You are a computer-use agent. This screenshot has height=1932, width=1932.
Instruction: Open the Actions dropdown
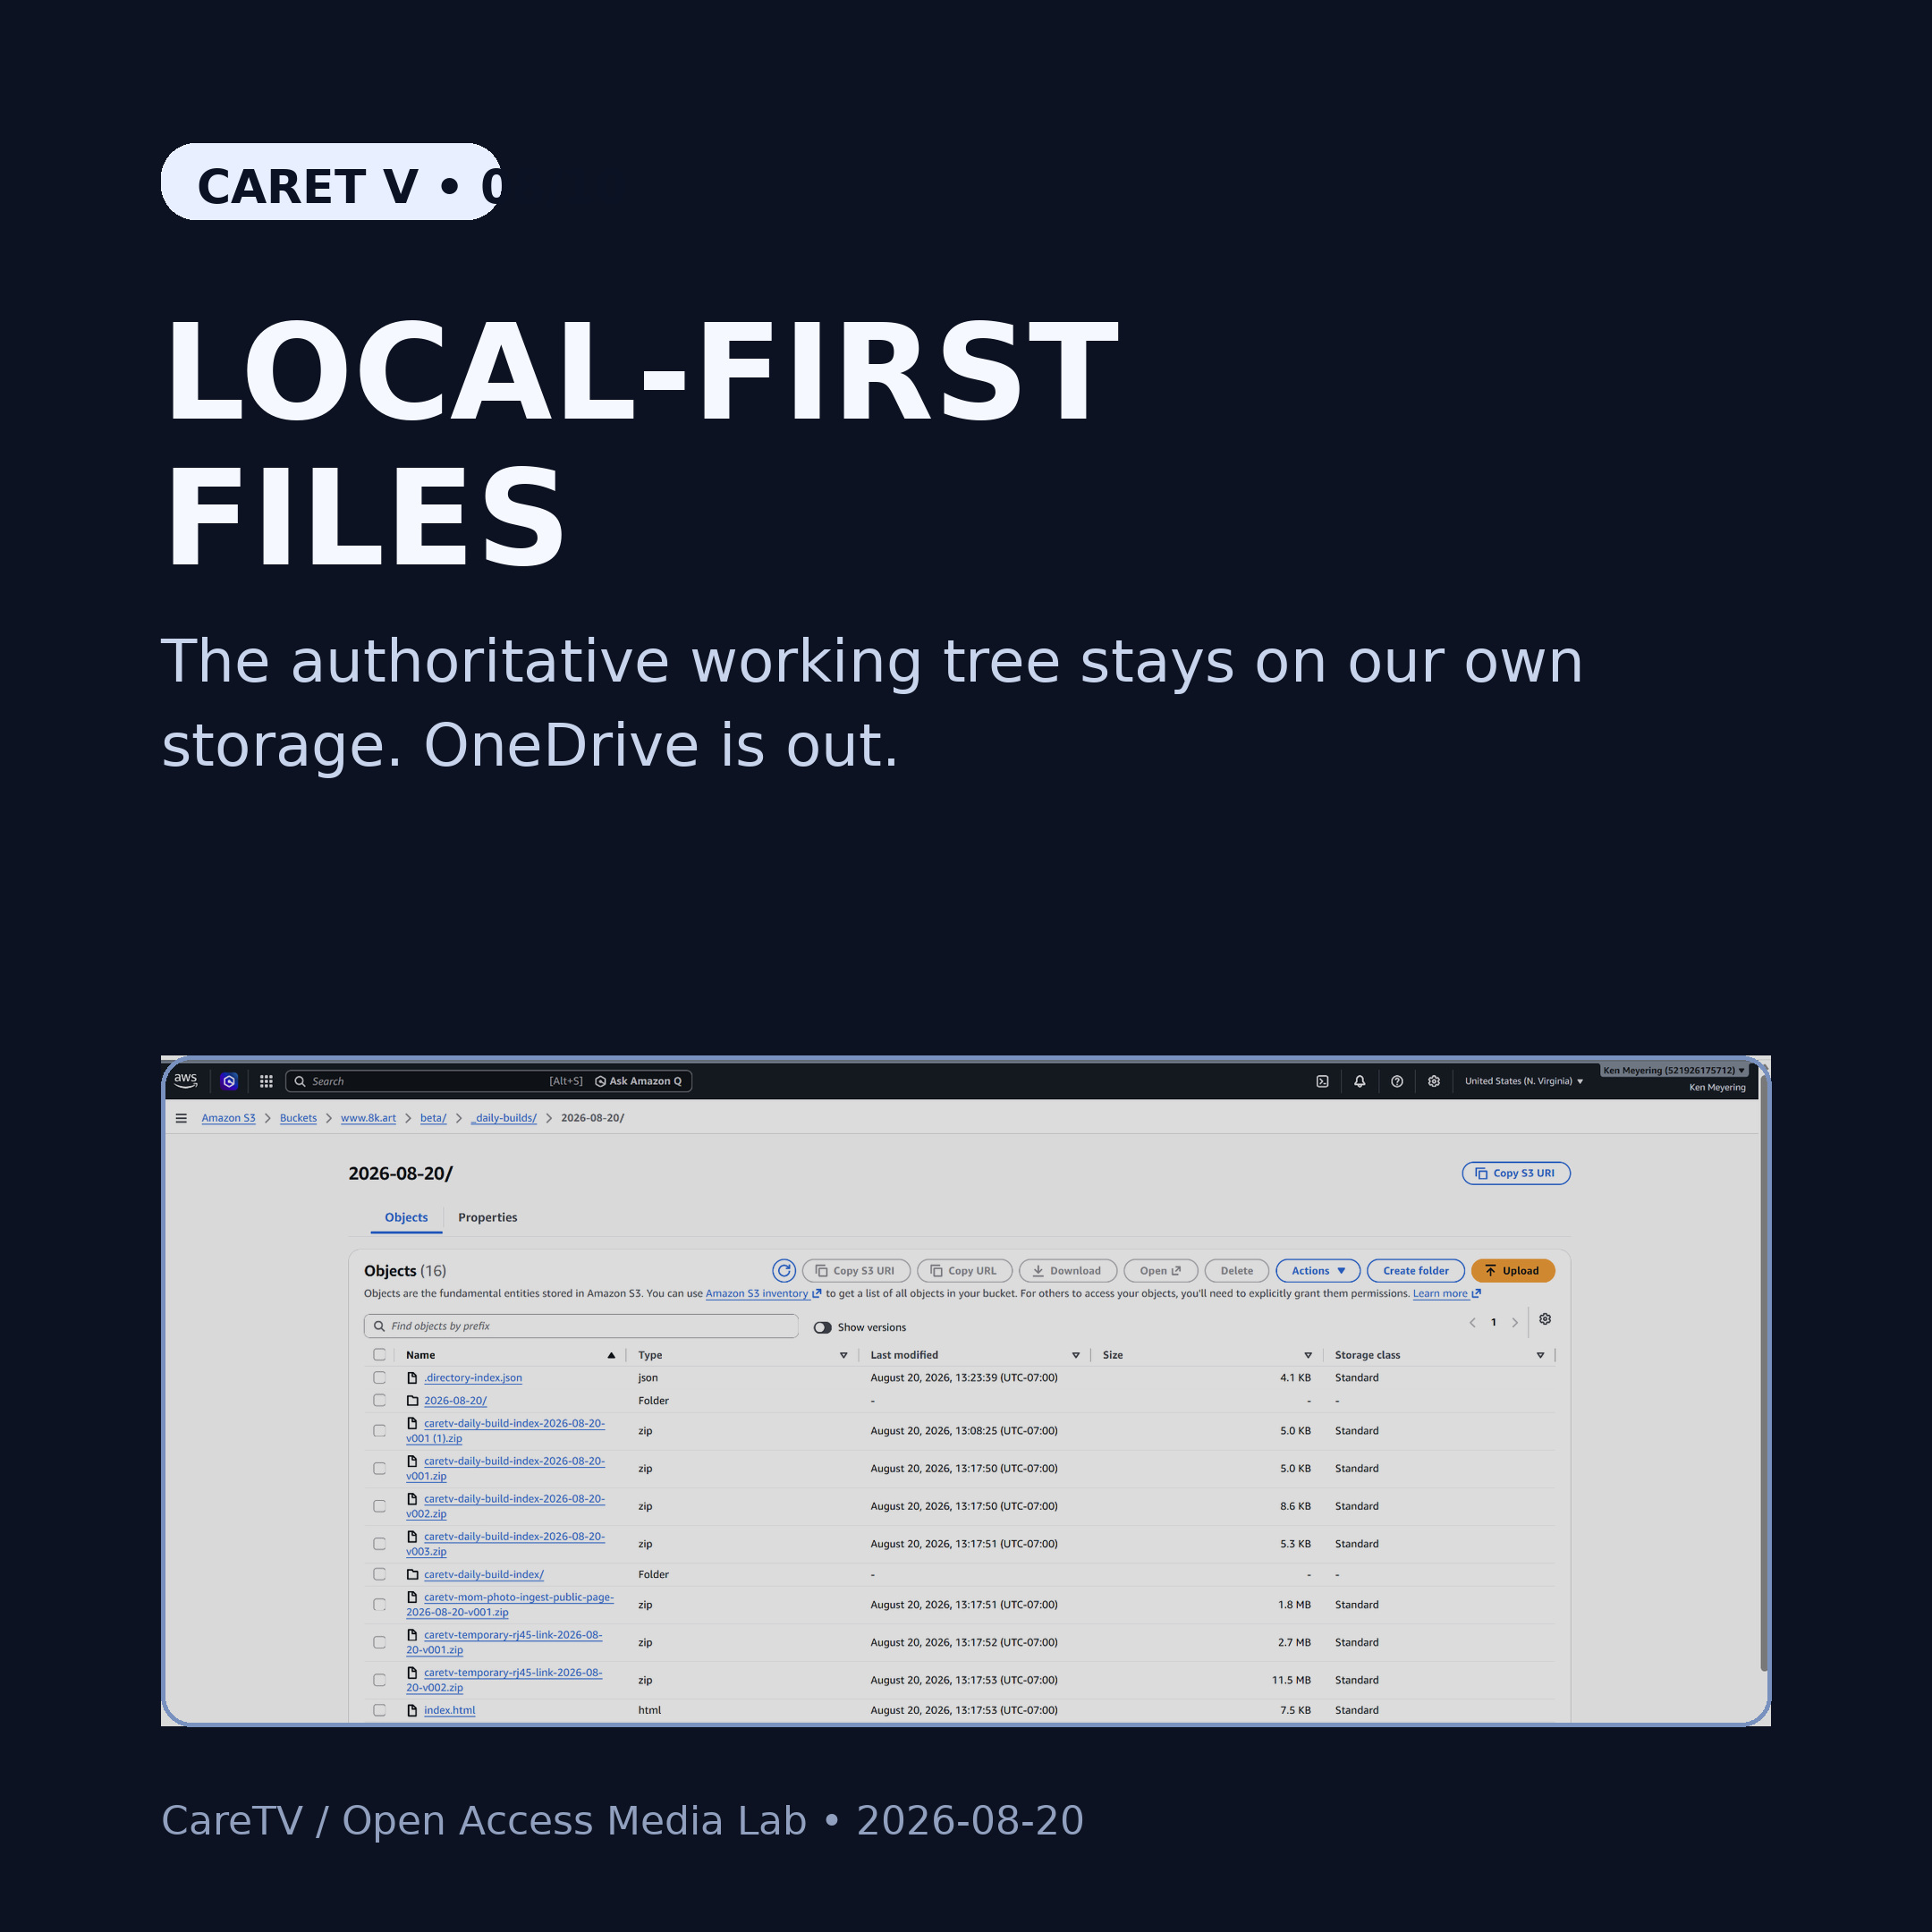[x=1318, y=1271]
